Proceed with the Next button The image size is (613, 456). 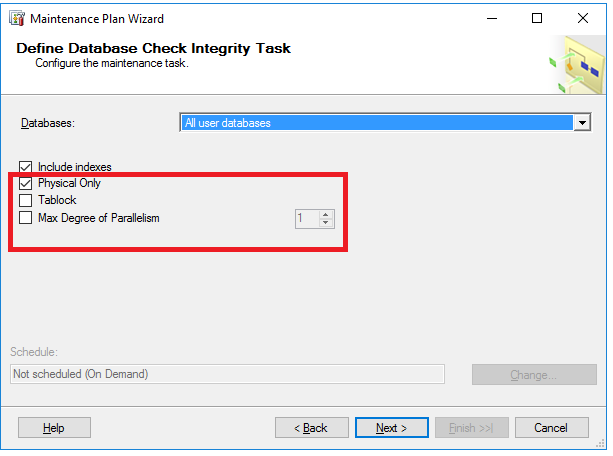[x=391, y=428]
